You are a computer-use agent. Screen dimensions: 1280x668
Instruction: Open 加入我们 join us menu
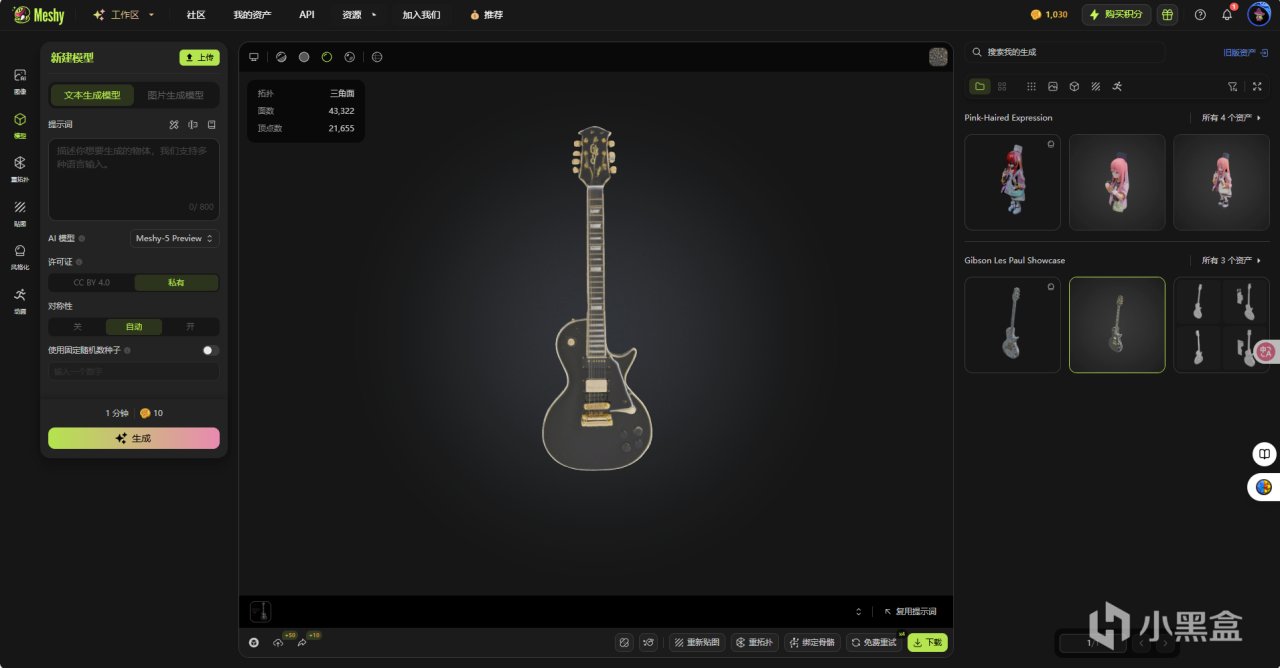click(421, 15)
